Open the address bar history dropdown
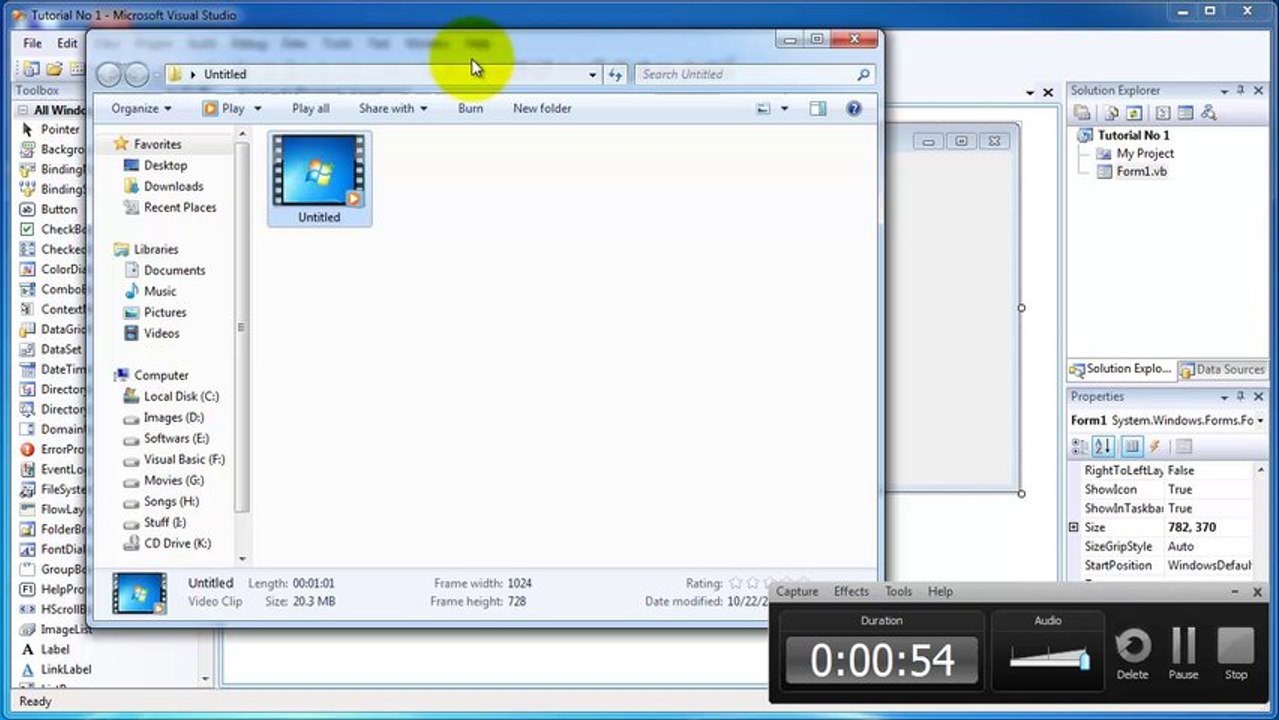The image size is (1279, 720). (x=592, y=74)
